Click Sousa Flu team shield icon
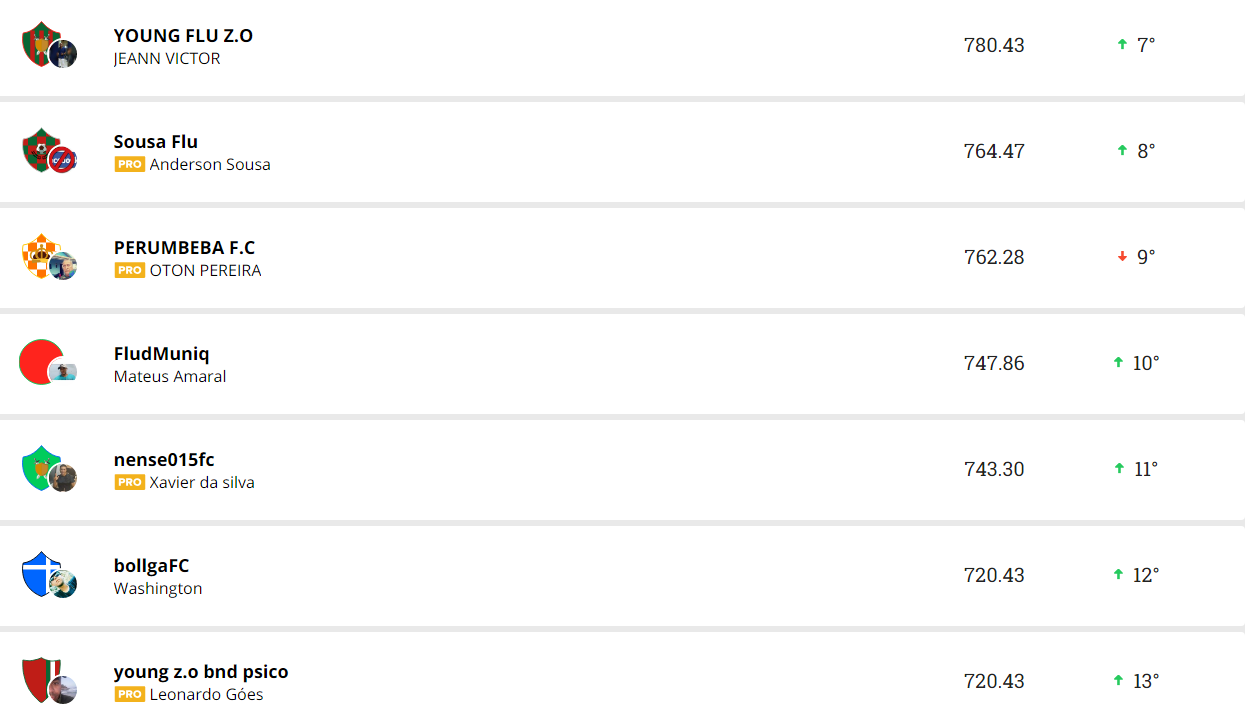Viewport: 1245px width, 725px height. [x=40, y=148]
